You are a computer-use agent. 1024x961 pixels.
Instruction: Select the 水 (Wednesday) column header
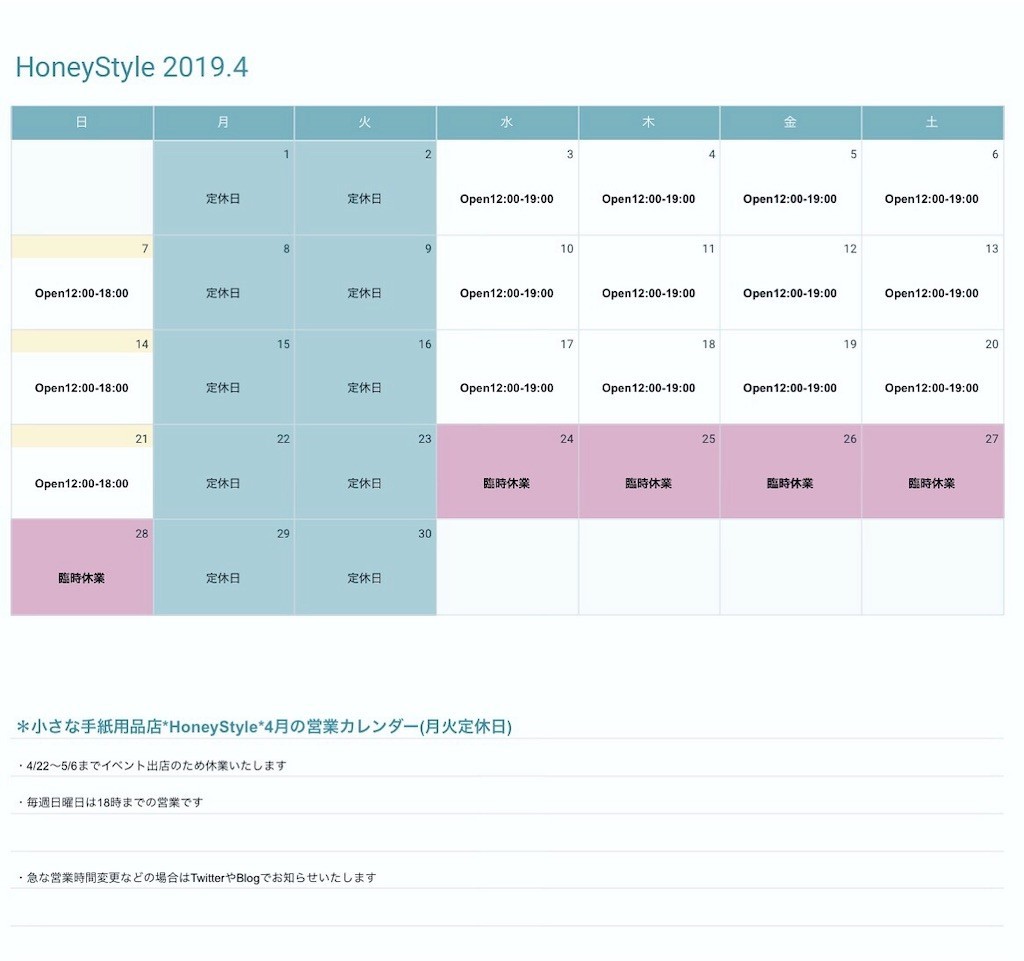coord(507,122)
